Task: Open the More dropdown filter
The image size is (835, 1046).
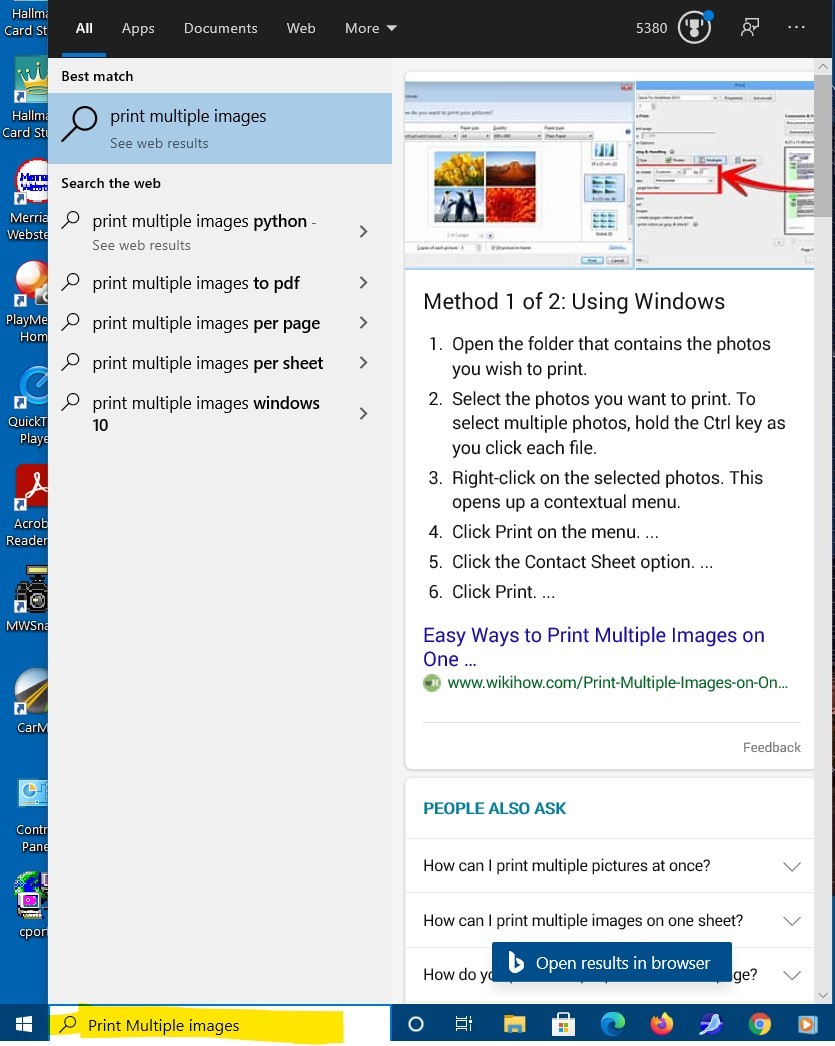Action: tap(370, 28)
